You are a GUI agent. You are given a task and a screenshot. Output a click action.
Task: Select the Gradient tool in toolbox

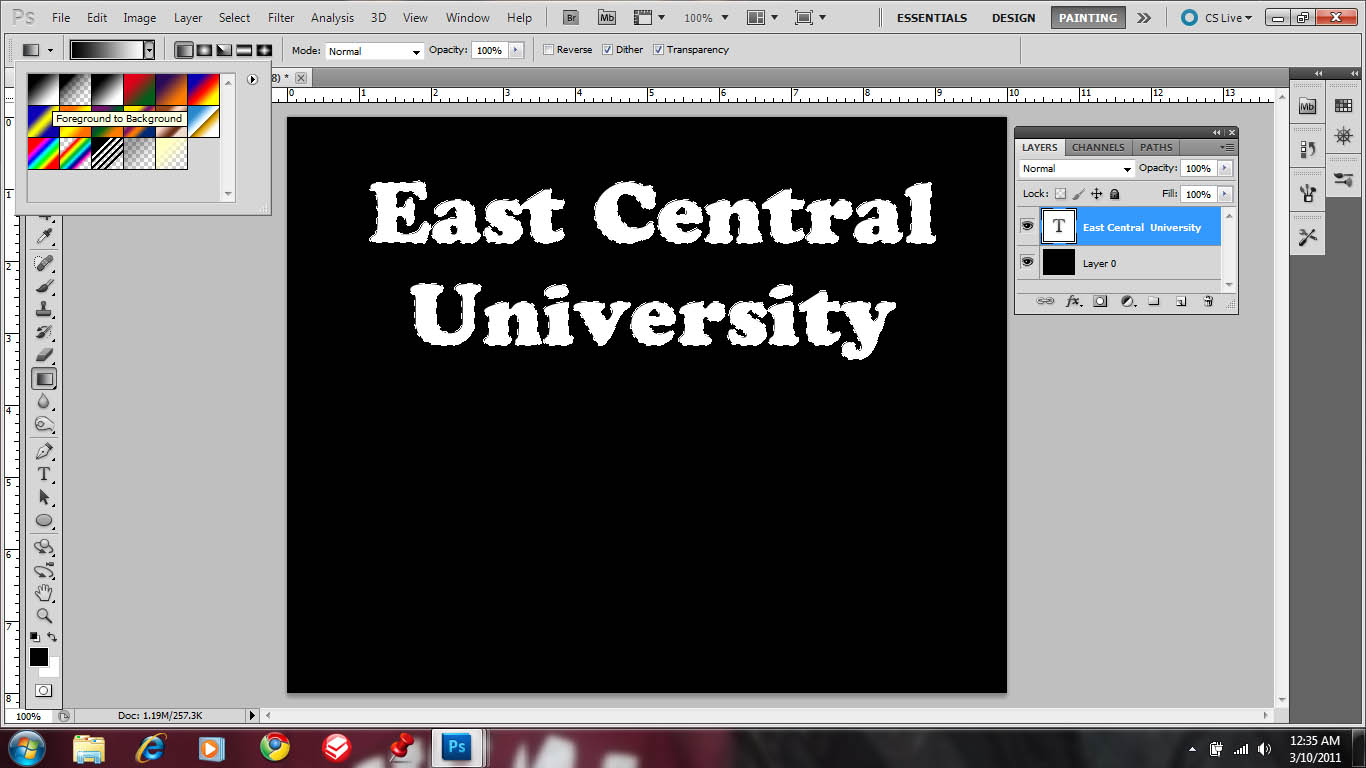pos(44,379)
